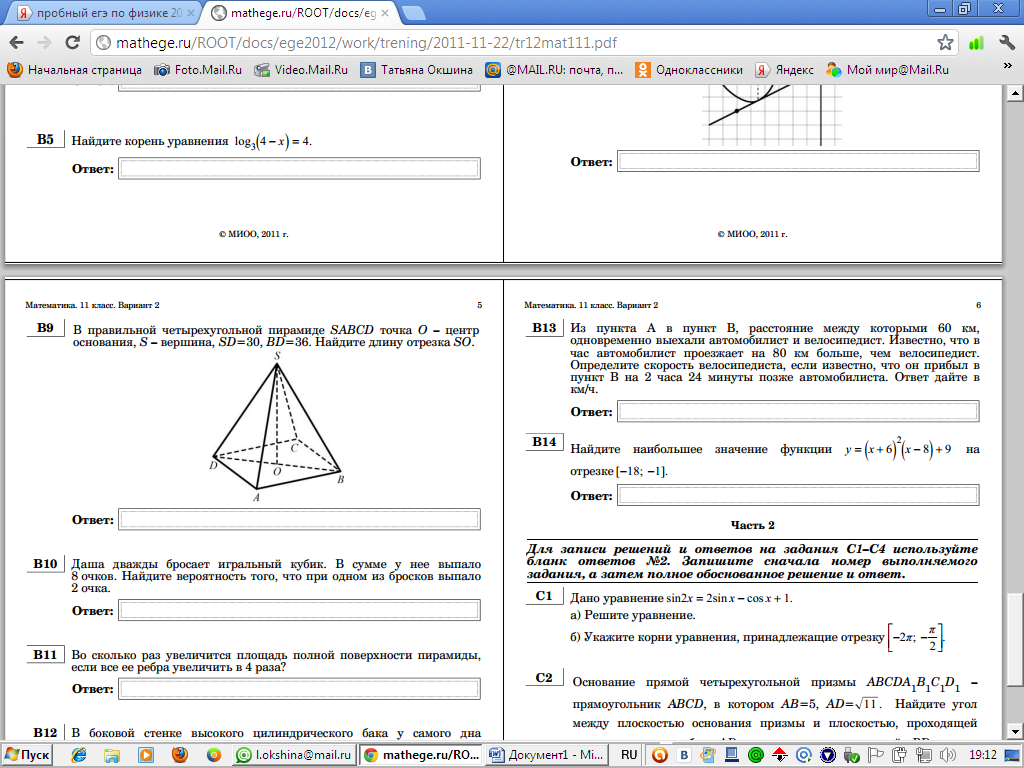This screenshot has height=768, width=1024.
Task: Click the B11 answer field
Action: coord(299,688)
